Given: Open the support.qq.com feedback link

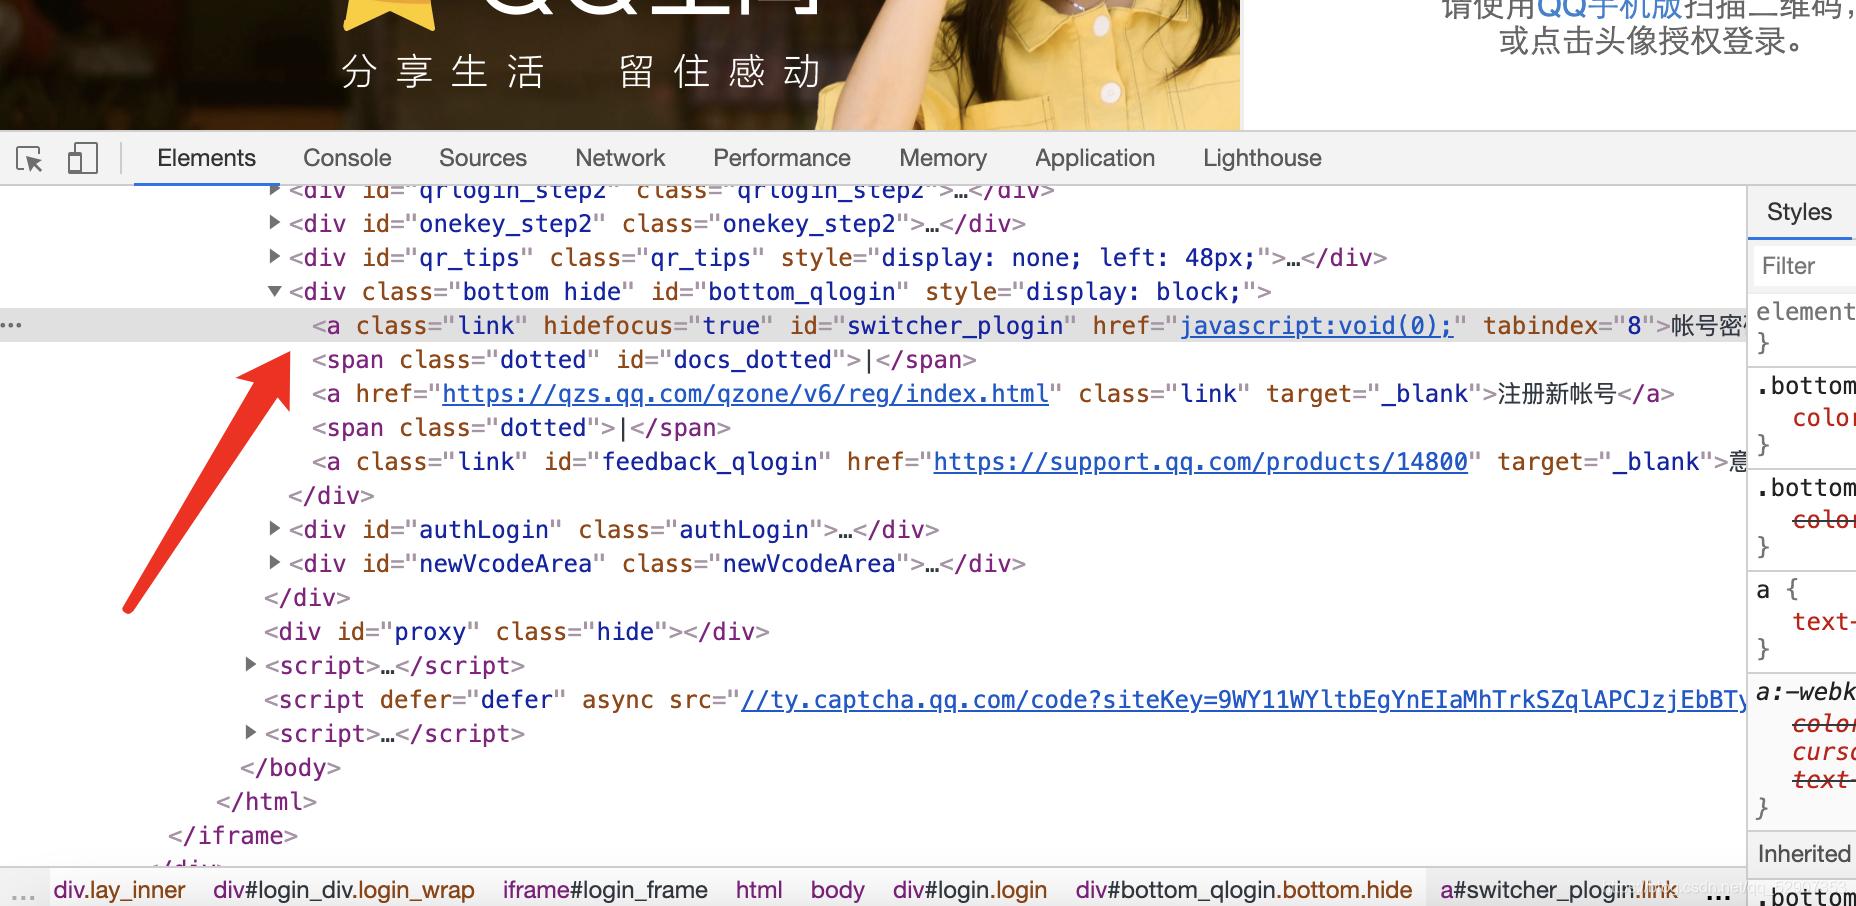Looking at the screenshot, I should pos(1199,461).
